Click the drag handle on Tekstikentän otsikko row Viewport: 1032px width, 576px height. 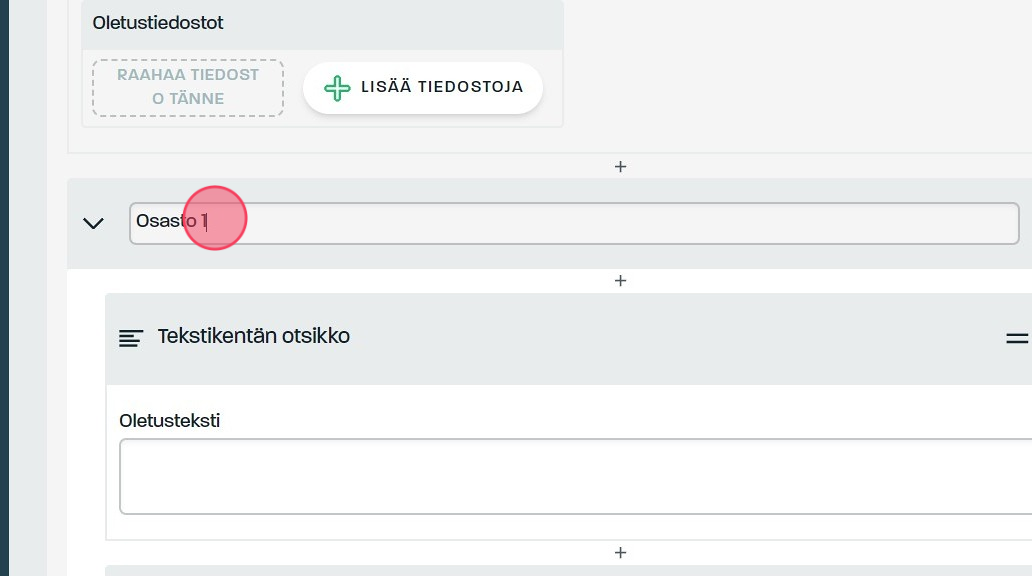coord(1016,338)
